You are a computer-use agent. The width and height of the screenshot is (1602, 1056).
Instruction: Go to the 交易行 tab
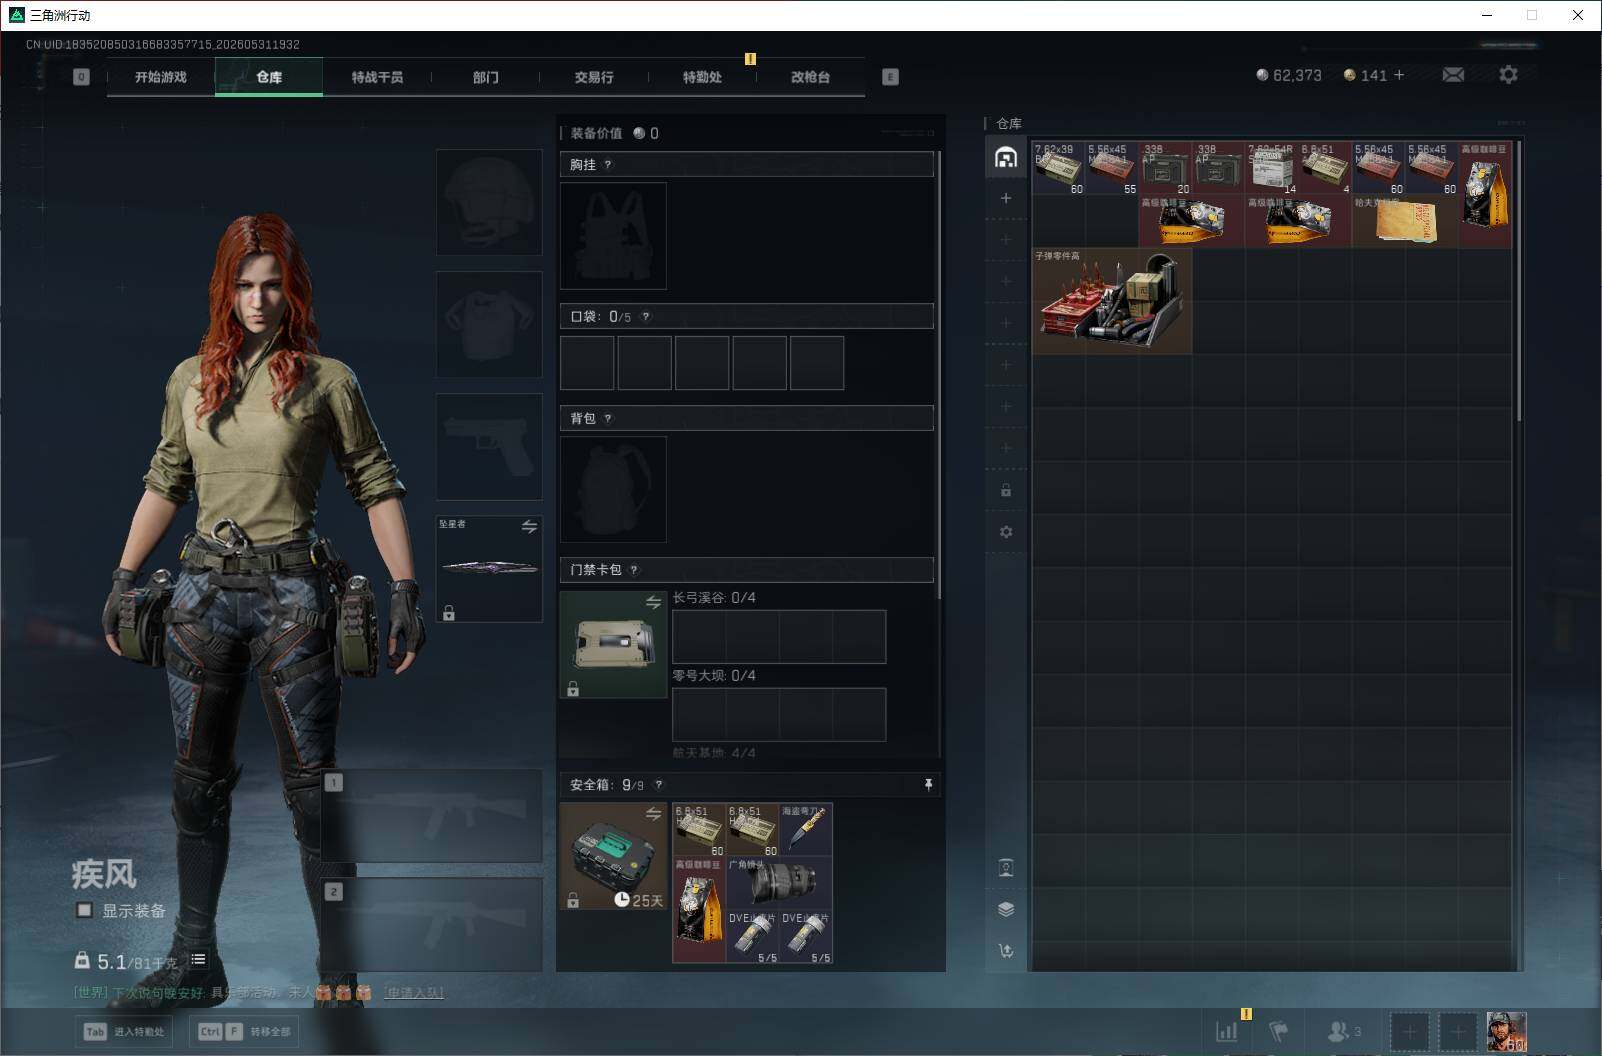(x=594, y=77)
